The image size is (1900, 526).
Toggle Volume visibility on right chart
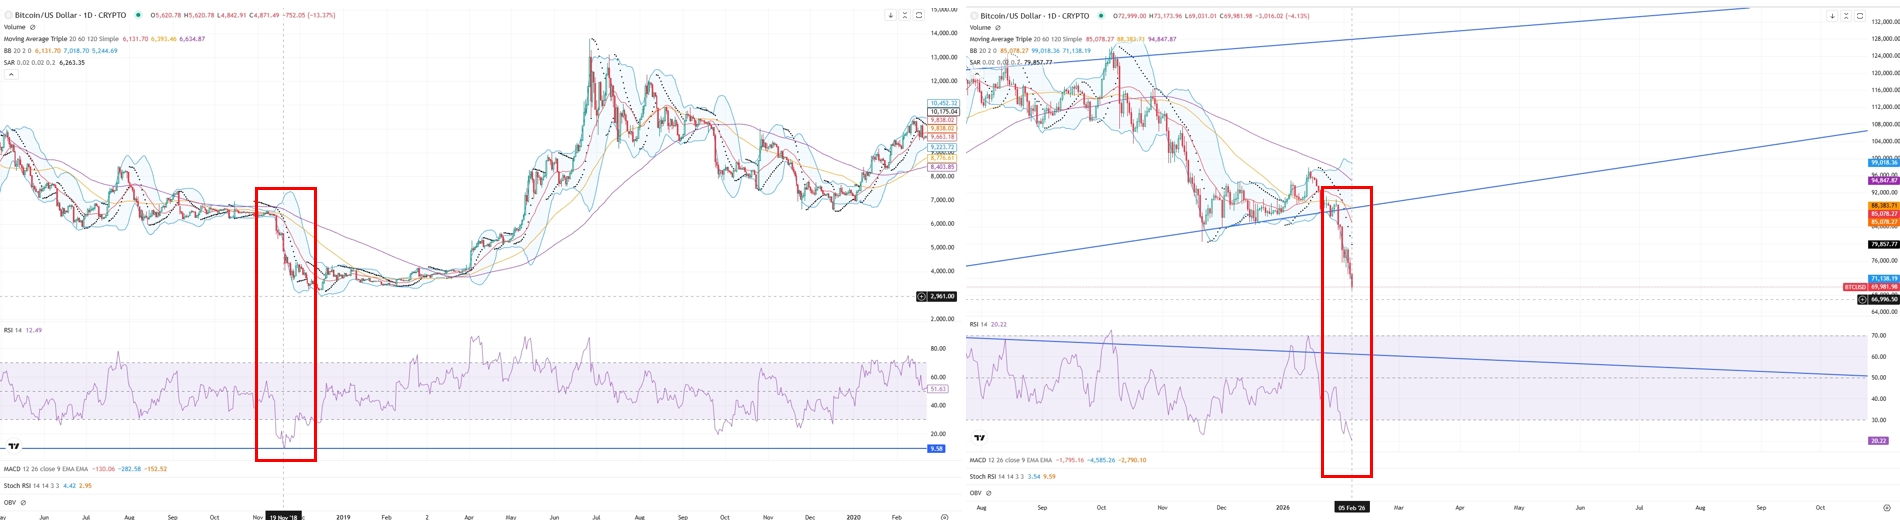pos(998,27)
